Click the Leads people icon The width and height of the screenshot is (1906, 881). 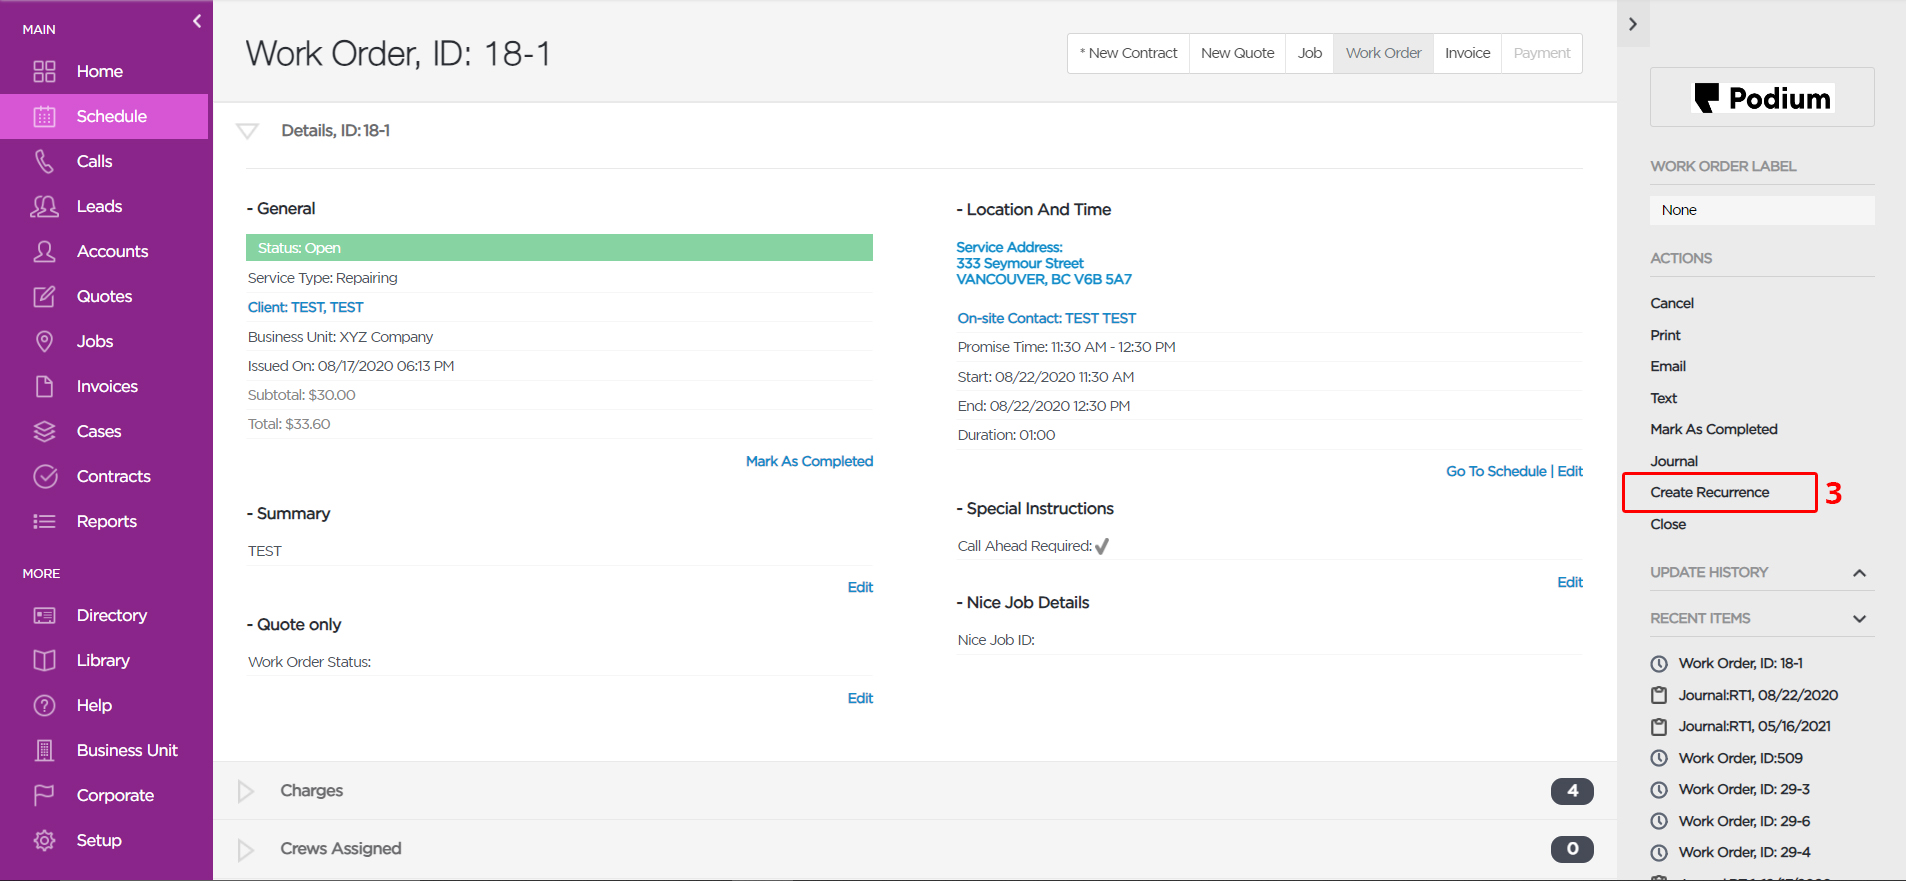coord(44,206)
